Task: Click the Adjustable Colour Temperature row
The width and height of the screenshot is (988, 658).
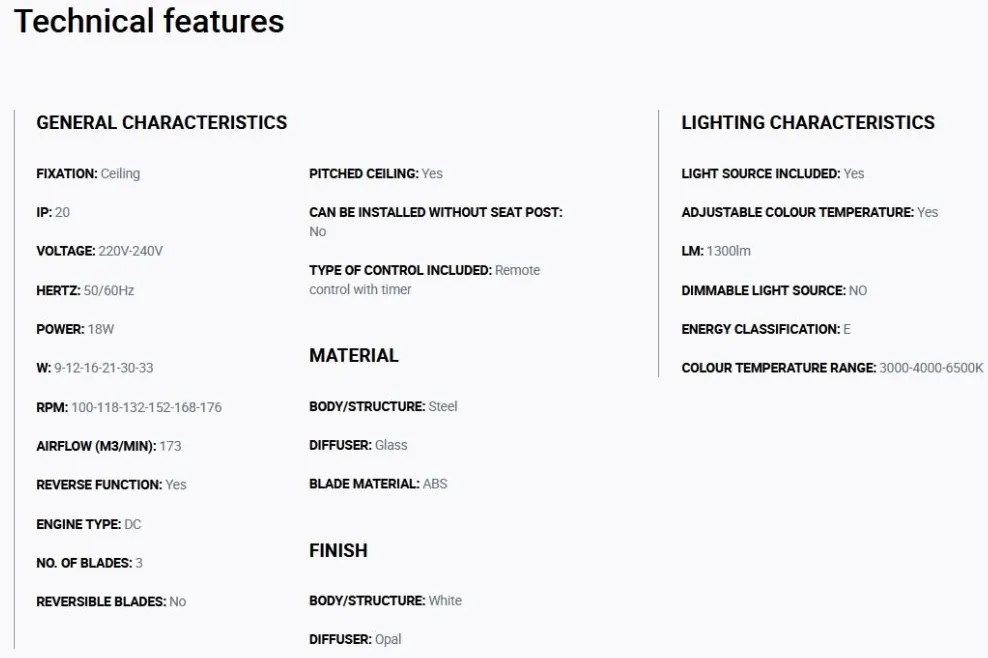Action: tap(810, 212)
